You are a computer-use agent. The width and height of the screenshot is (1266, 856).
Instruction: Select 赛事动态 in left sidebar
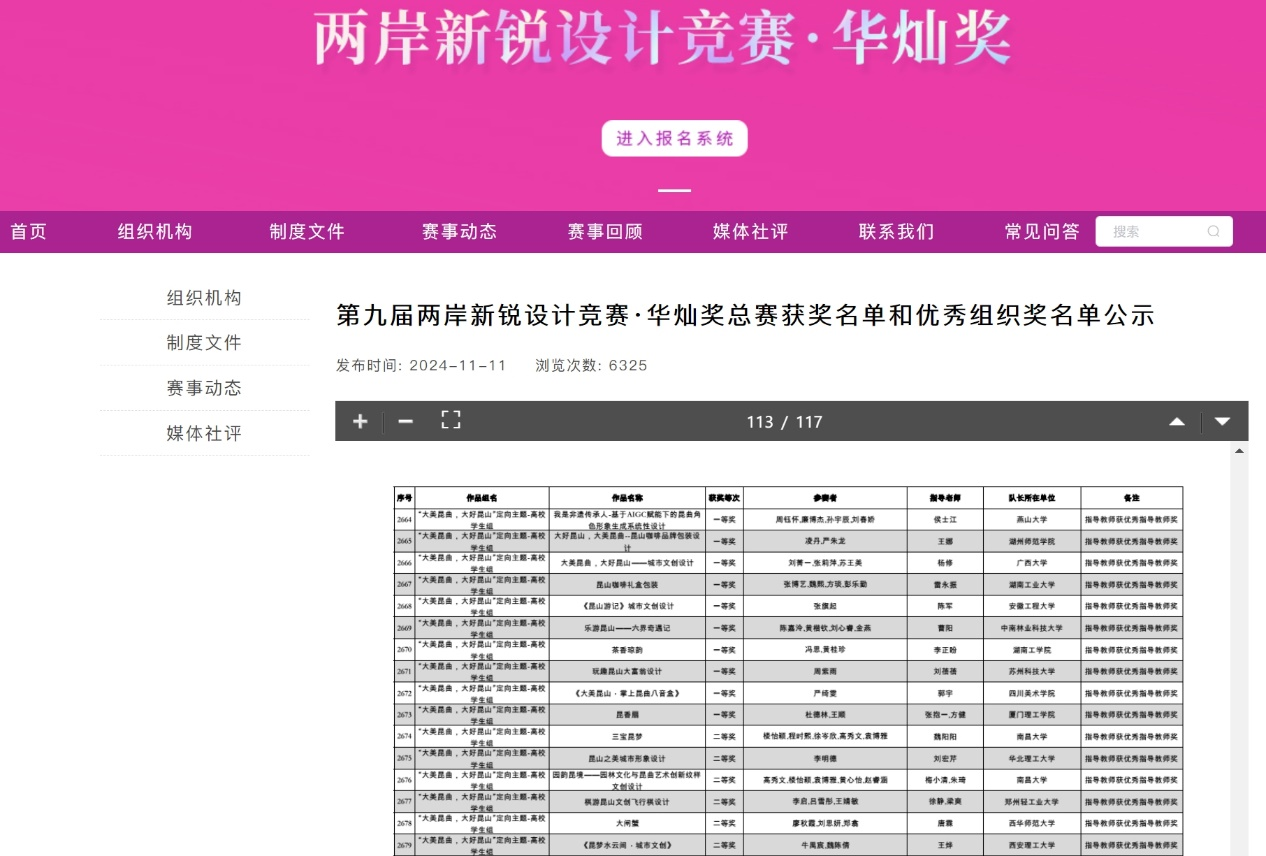pyautogui.click(x=204, y=388)
